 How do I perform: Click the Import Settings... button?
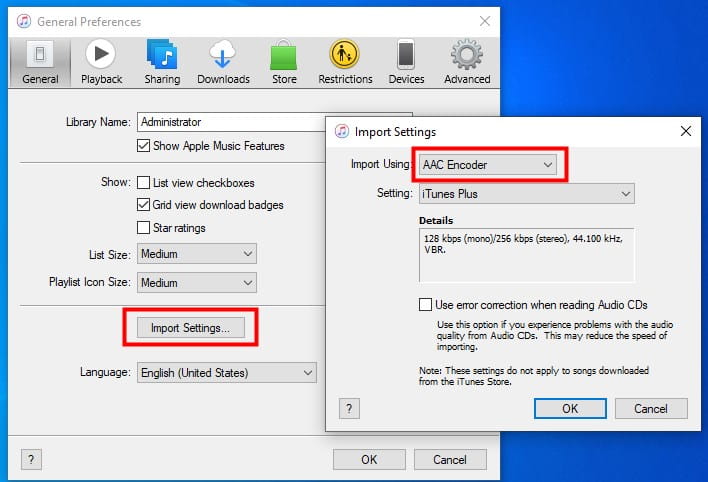tap(191, 328)
